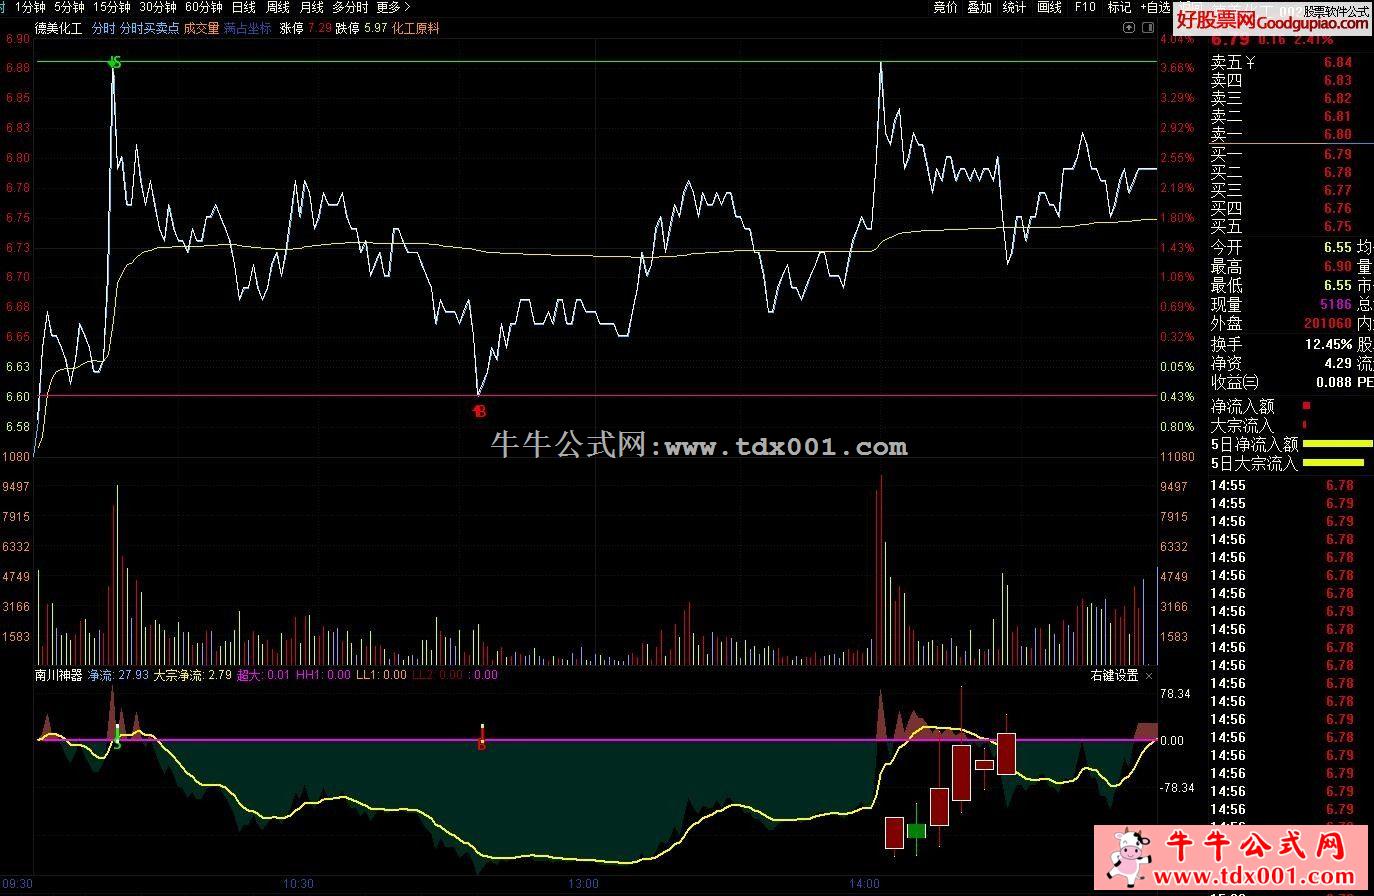The height and width of the screenshot is (896, 1374).
Task: Switch to the 15分钟 period
Action: 111,7
